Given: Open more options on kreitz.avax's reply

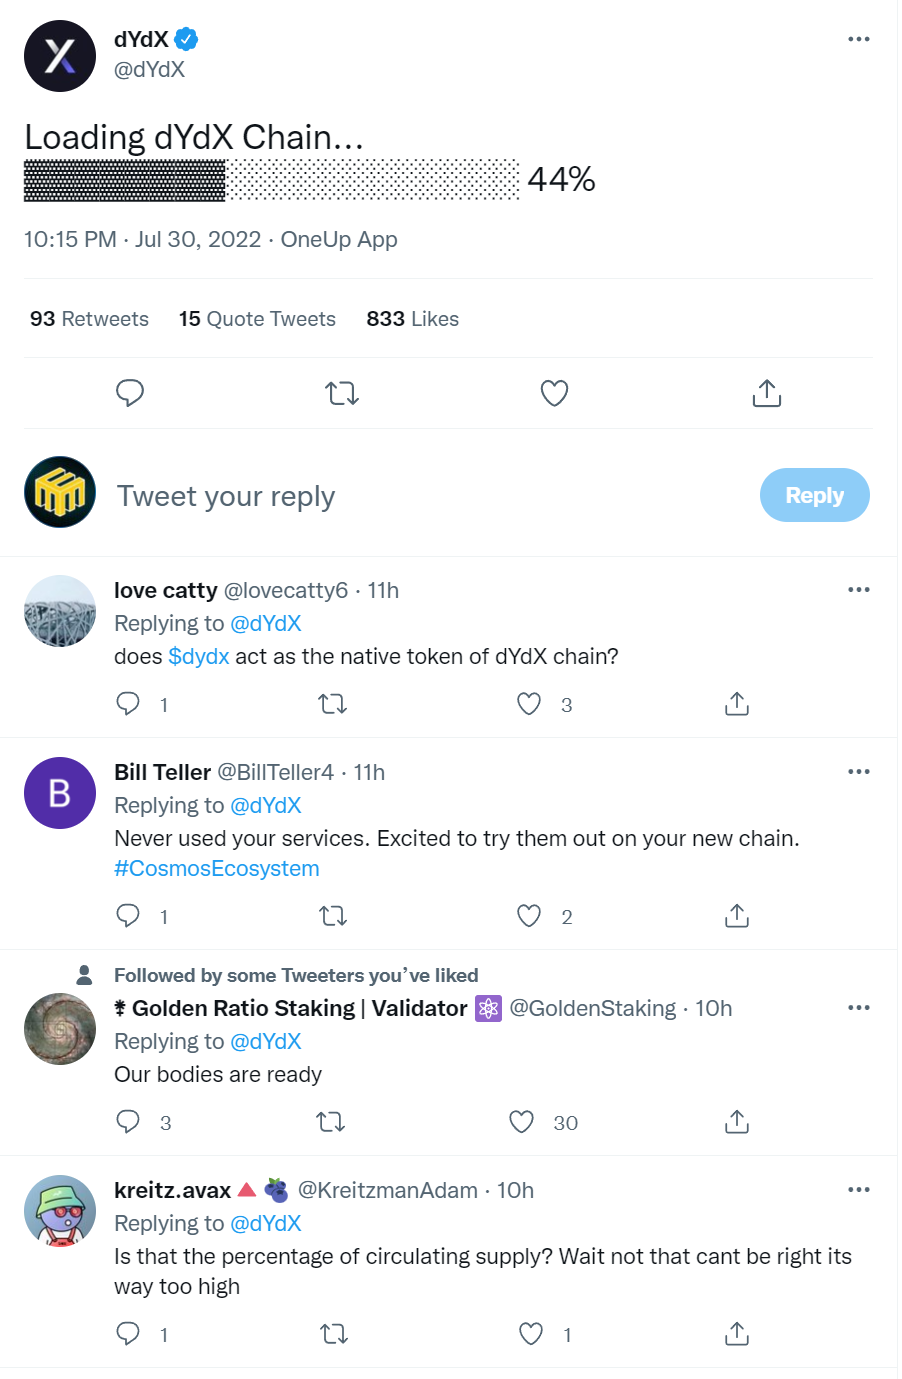Looking at the screenshot, I should [x=858, y=1190].
